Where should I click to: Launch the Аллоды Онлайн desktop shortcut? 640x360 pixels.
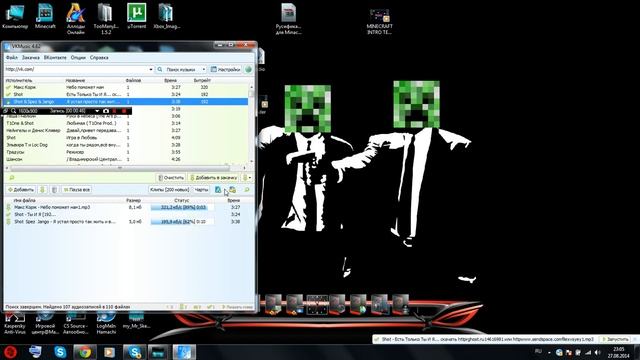(x=76, y=18)
